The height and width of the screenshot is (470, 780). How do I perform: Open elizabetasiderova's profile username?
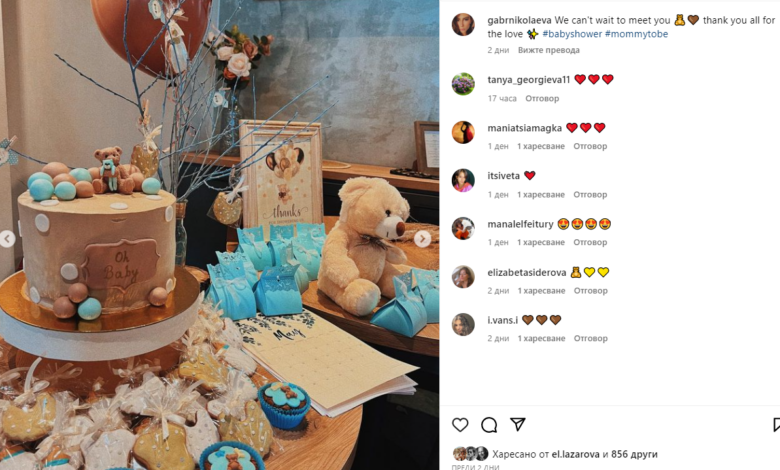click(x=527, y=273)
